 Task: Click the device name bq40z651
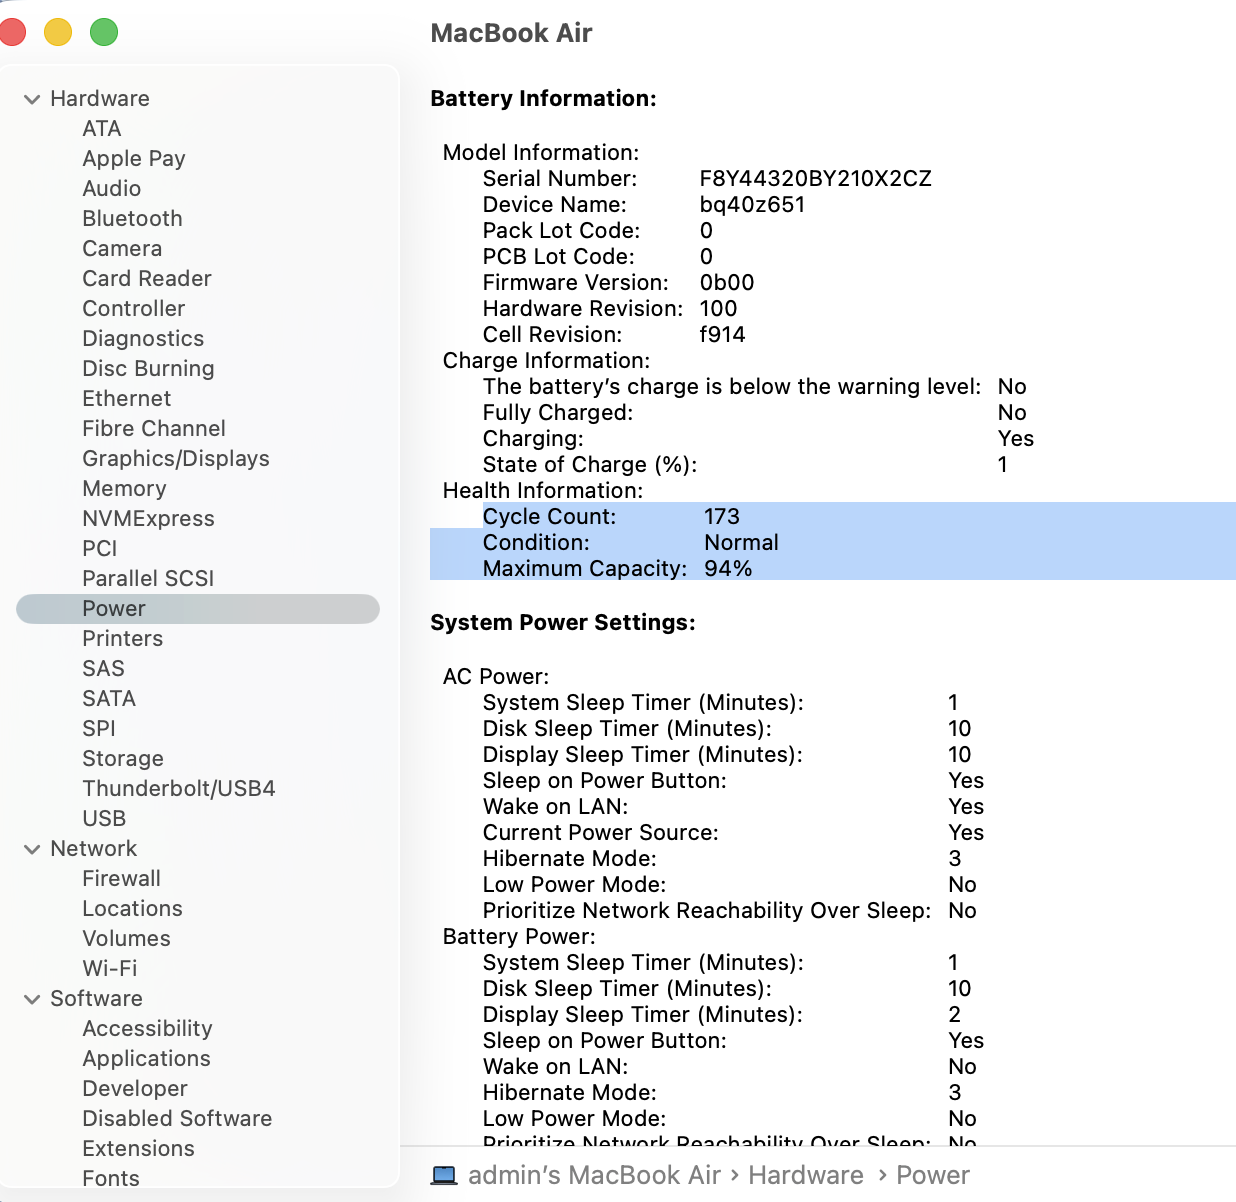[752, 205]
